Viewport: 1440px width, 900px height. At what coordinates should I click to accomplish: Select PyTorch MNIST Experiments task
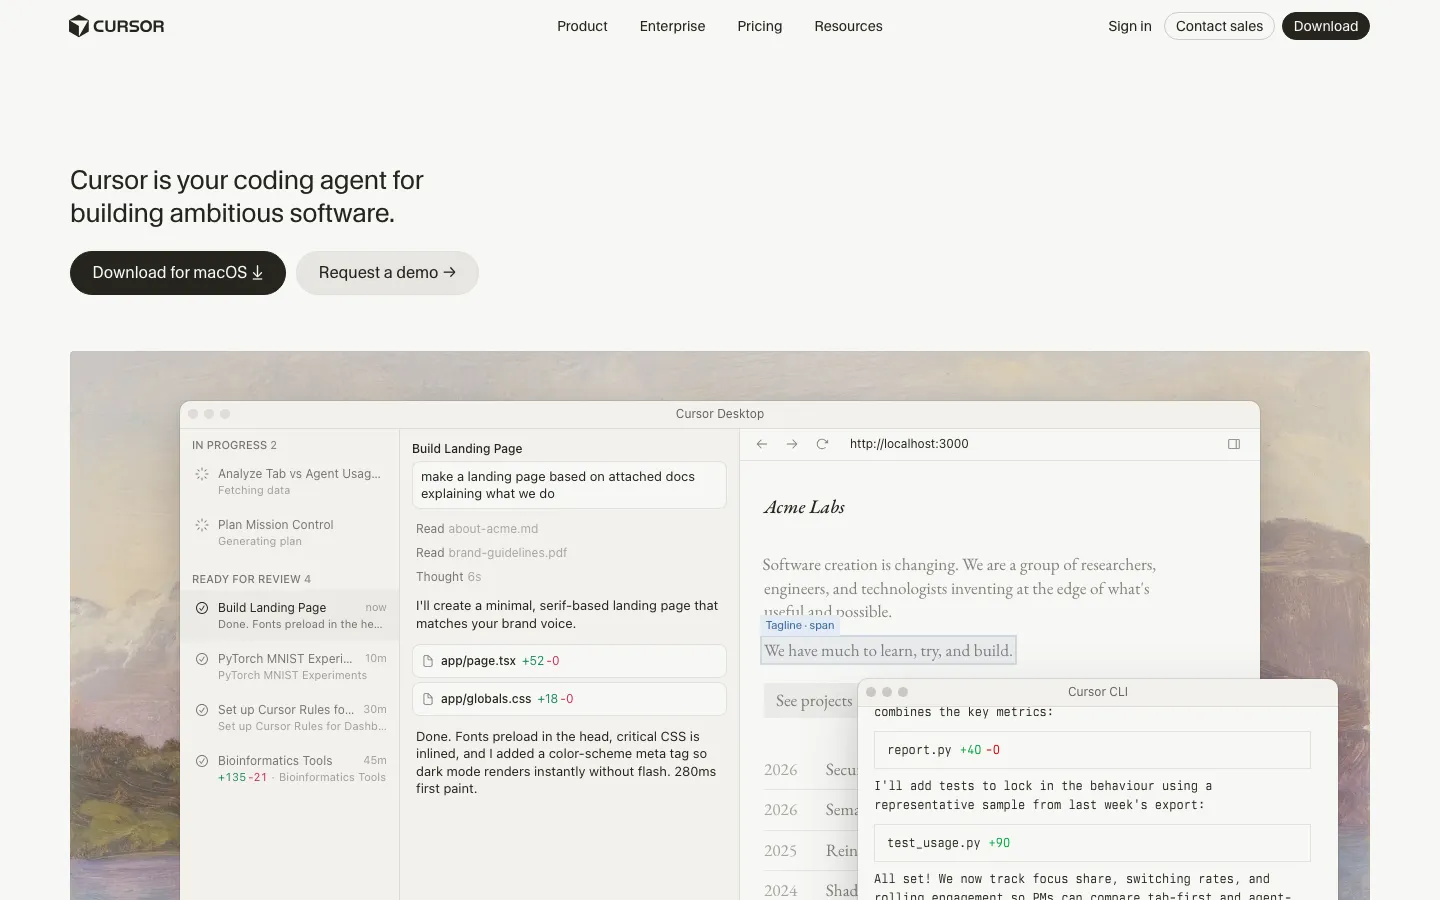click(x=290, y=666)
